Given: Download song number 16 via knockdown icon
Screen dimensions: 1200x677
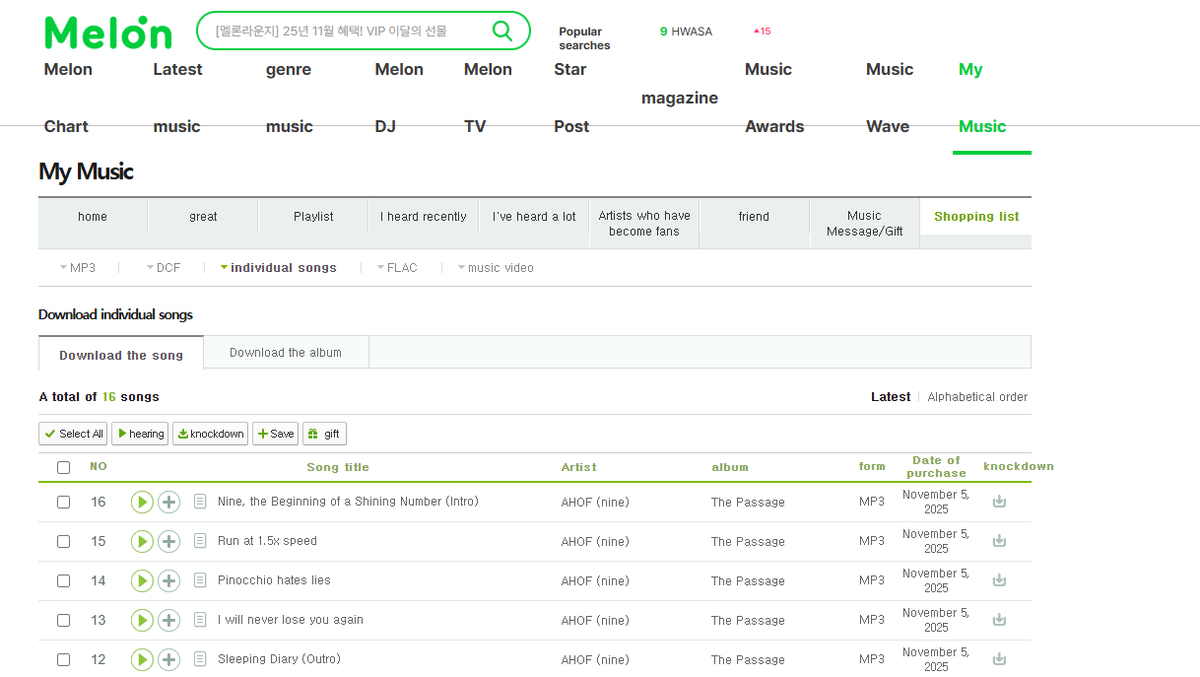Looking at the screenshot, I should coord(999,501).
